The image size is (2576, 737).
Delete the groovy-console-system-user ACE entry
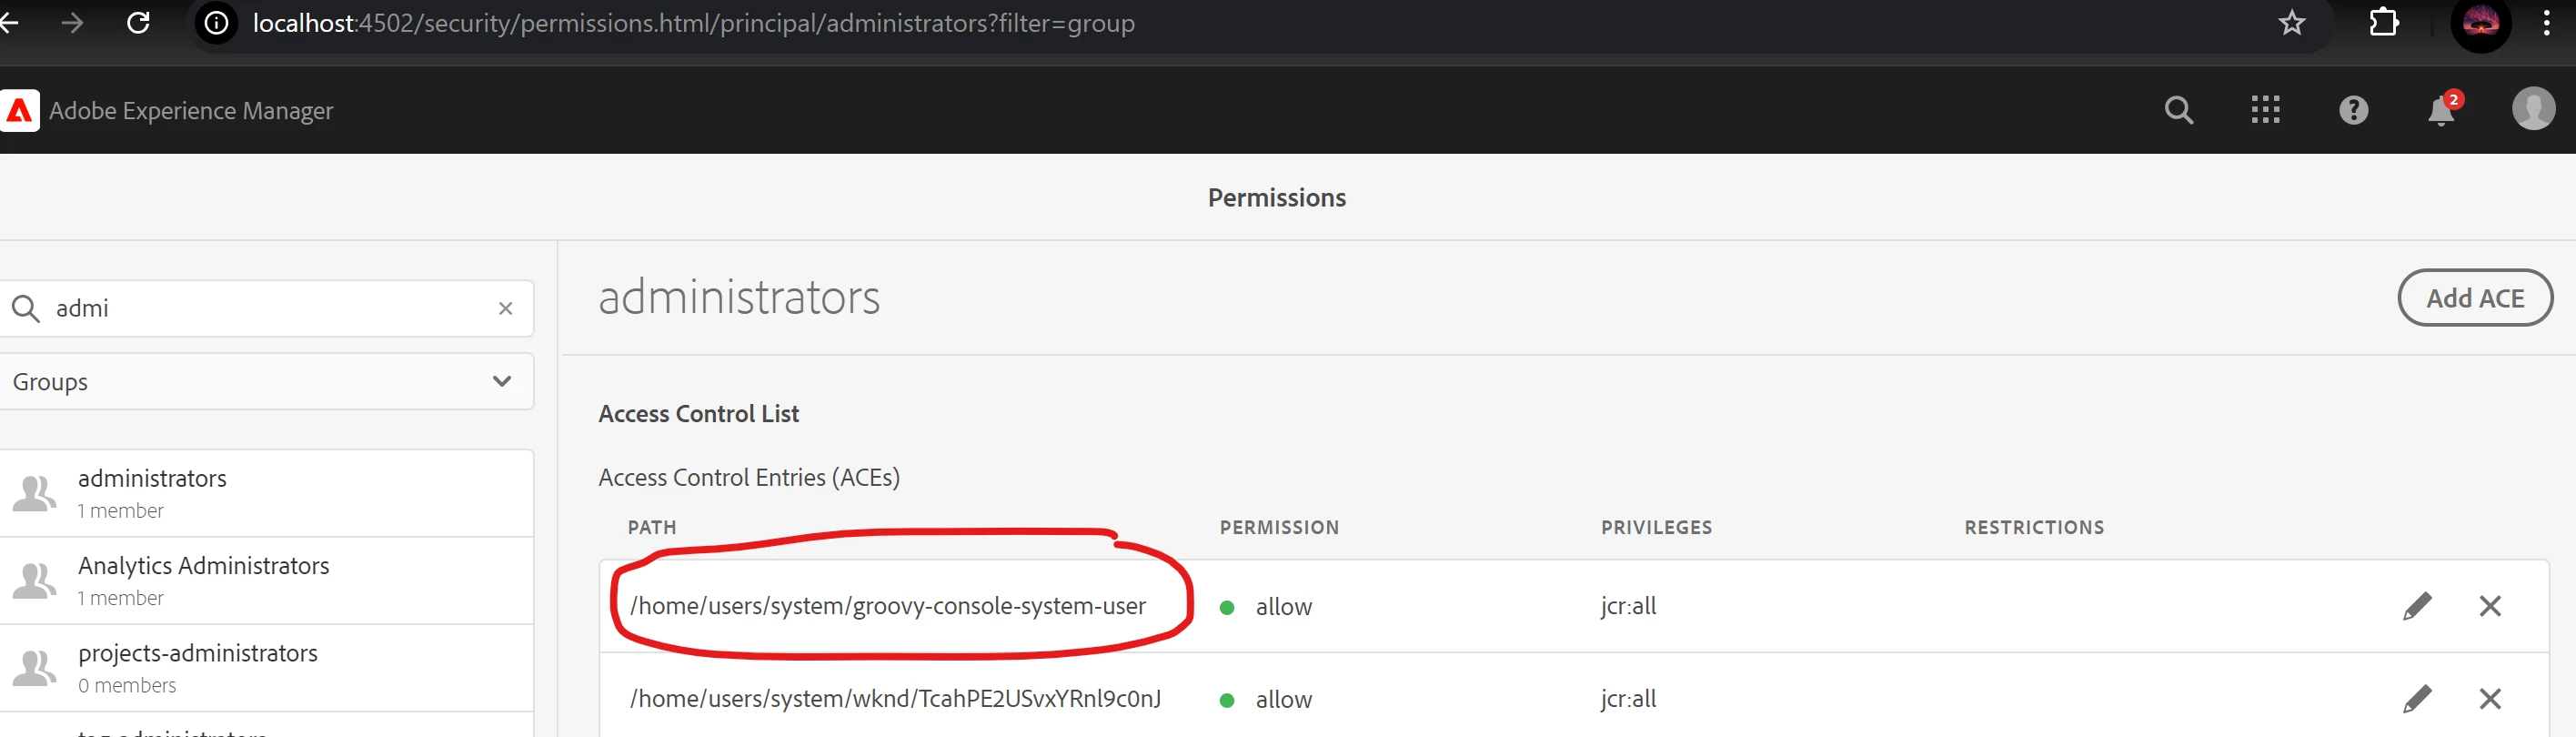click(x=2490, y=606)
